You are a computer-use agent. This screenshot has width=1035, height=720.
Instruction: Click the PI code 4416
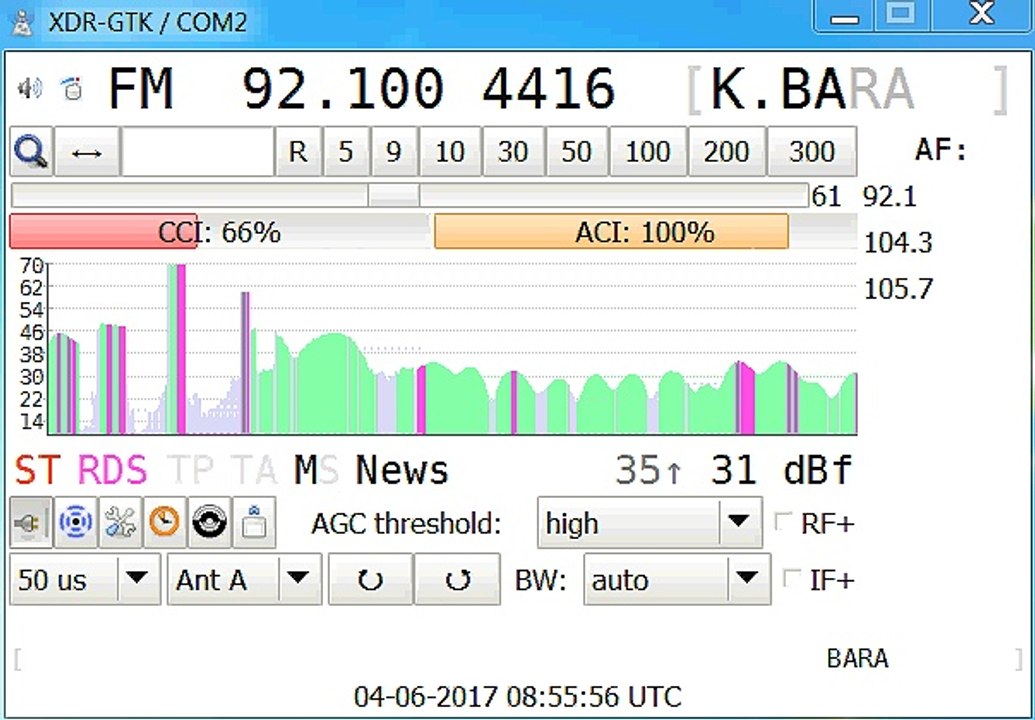[x=549, y=88]
